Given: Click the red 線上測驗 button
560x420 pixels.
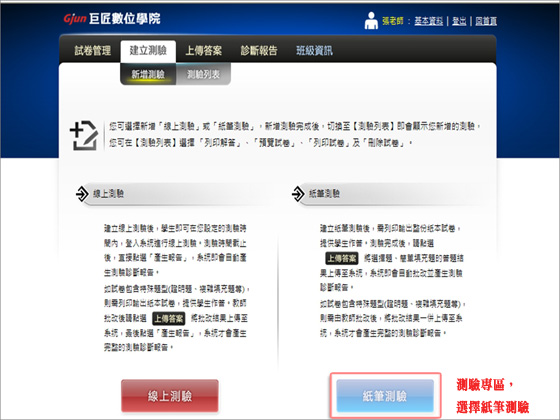Looking at the screenshot, I should [x=170, y=396].
